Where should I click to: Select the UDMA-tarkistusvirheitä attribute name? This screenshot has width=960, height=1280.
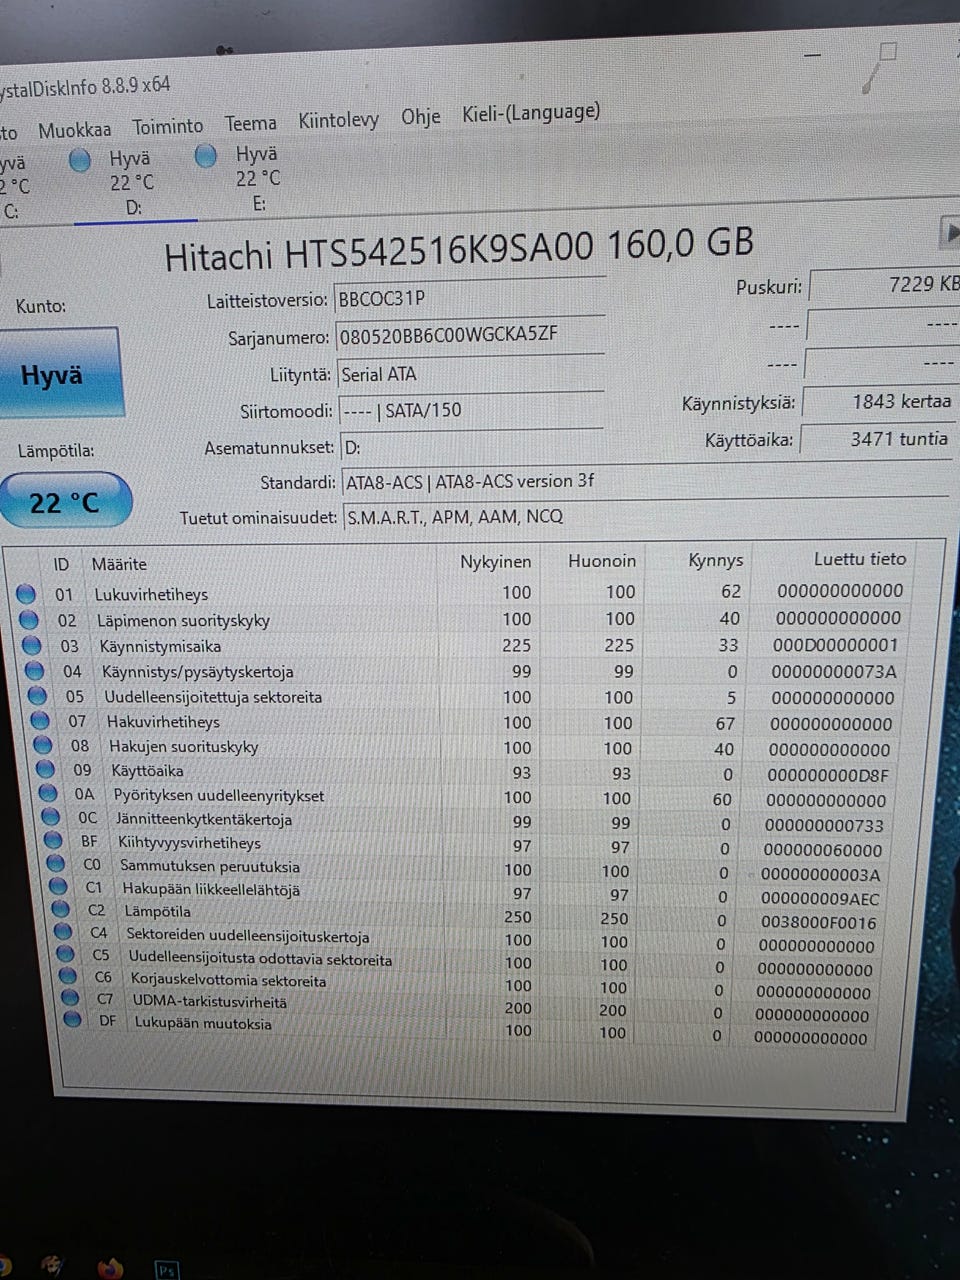[209, 1001]
